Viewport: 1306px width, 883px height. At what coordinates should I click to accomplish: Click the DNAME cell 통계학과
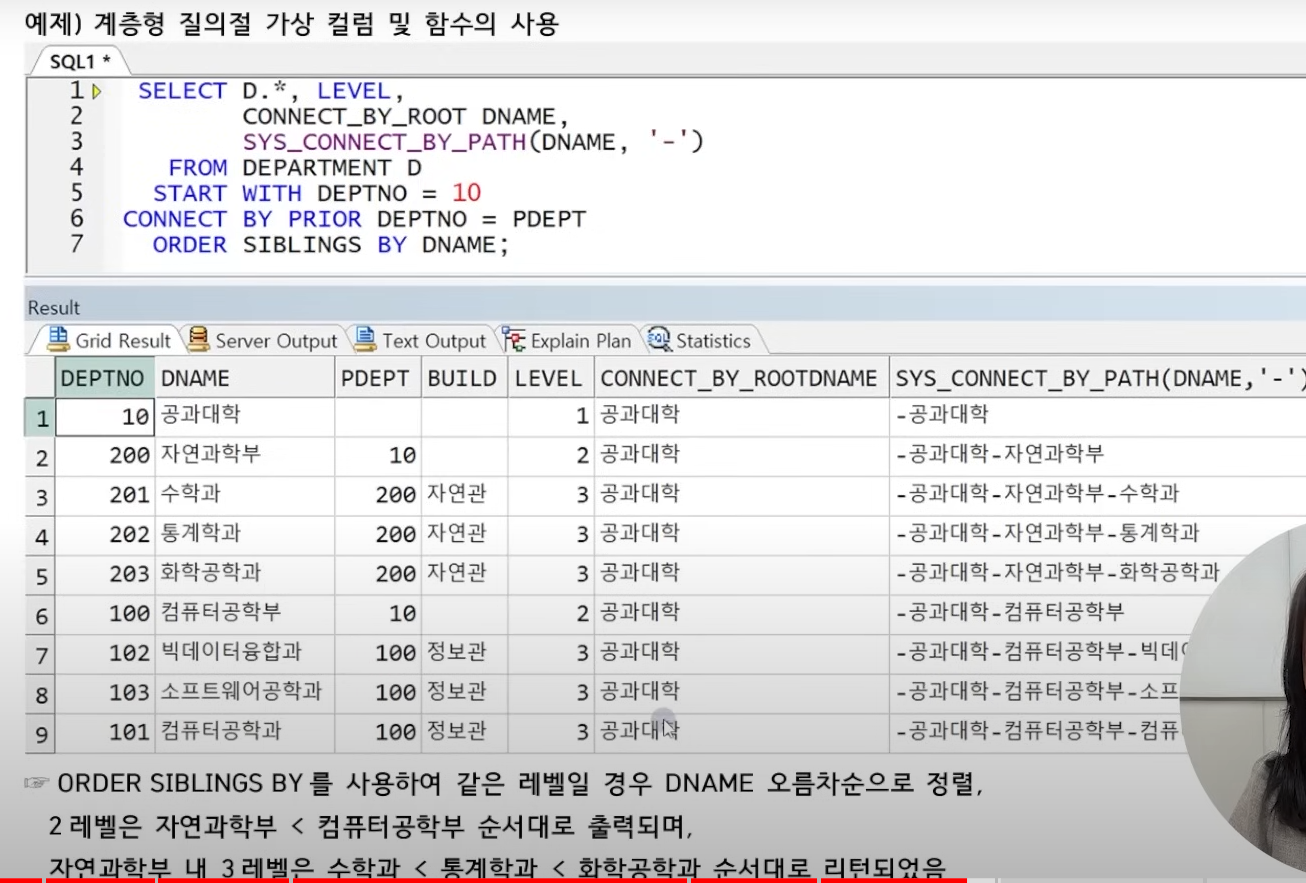coord(245,534)
